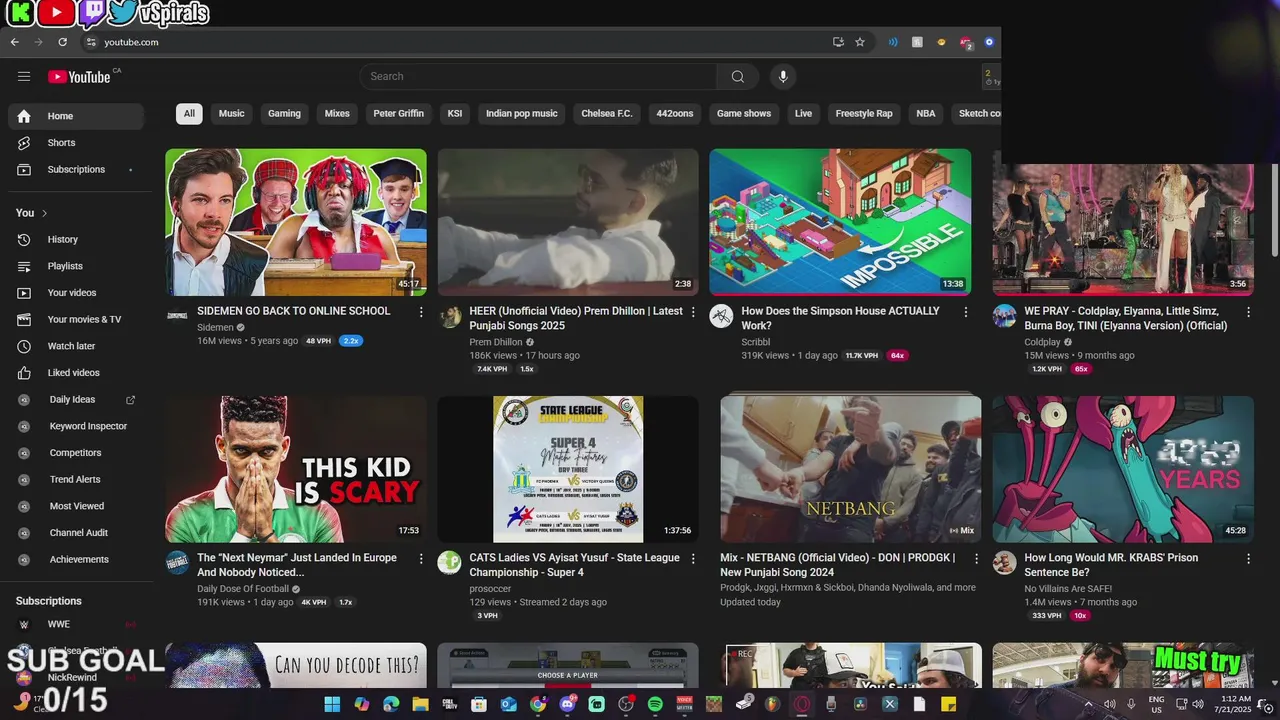Screen dimensions: 1280x720
Task: Open Playlists in the sidebar
Action: (76, 266)
